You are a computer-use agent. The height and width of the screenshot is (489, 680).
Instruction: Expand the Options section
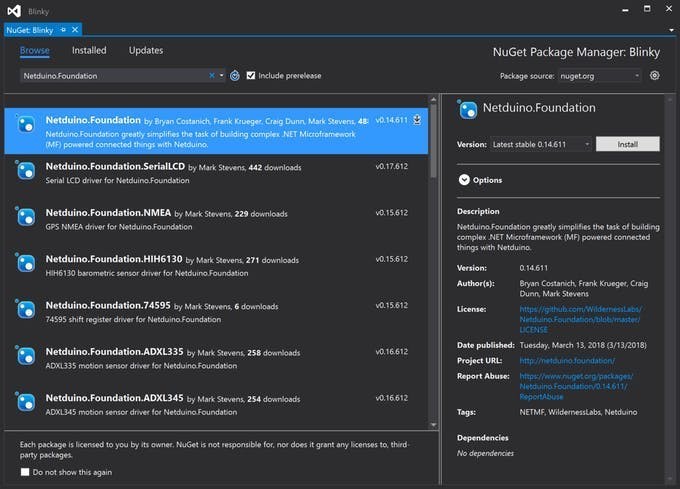pos(464,180)
